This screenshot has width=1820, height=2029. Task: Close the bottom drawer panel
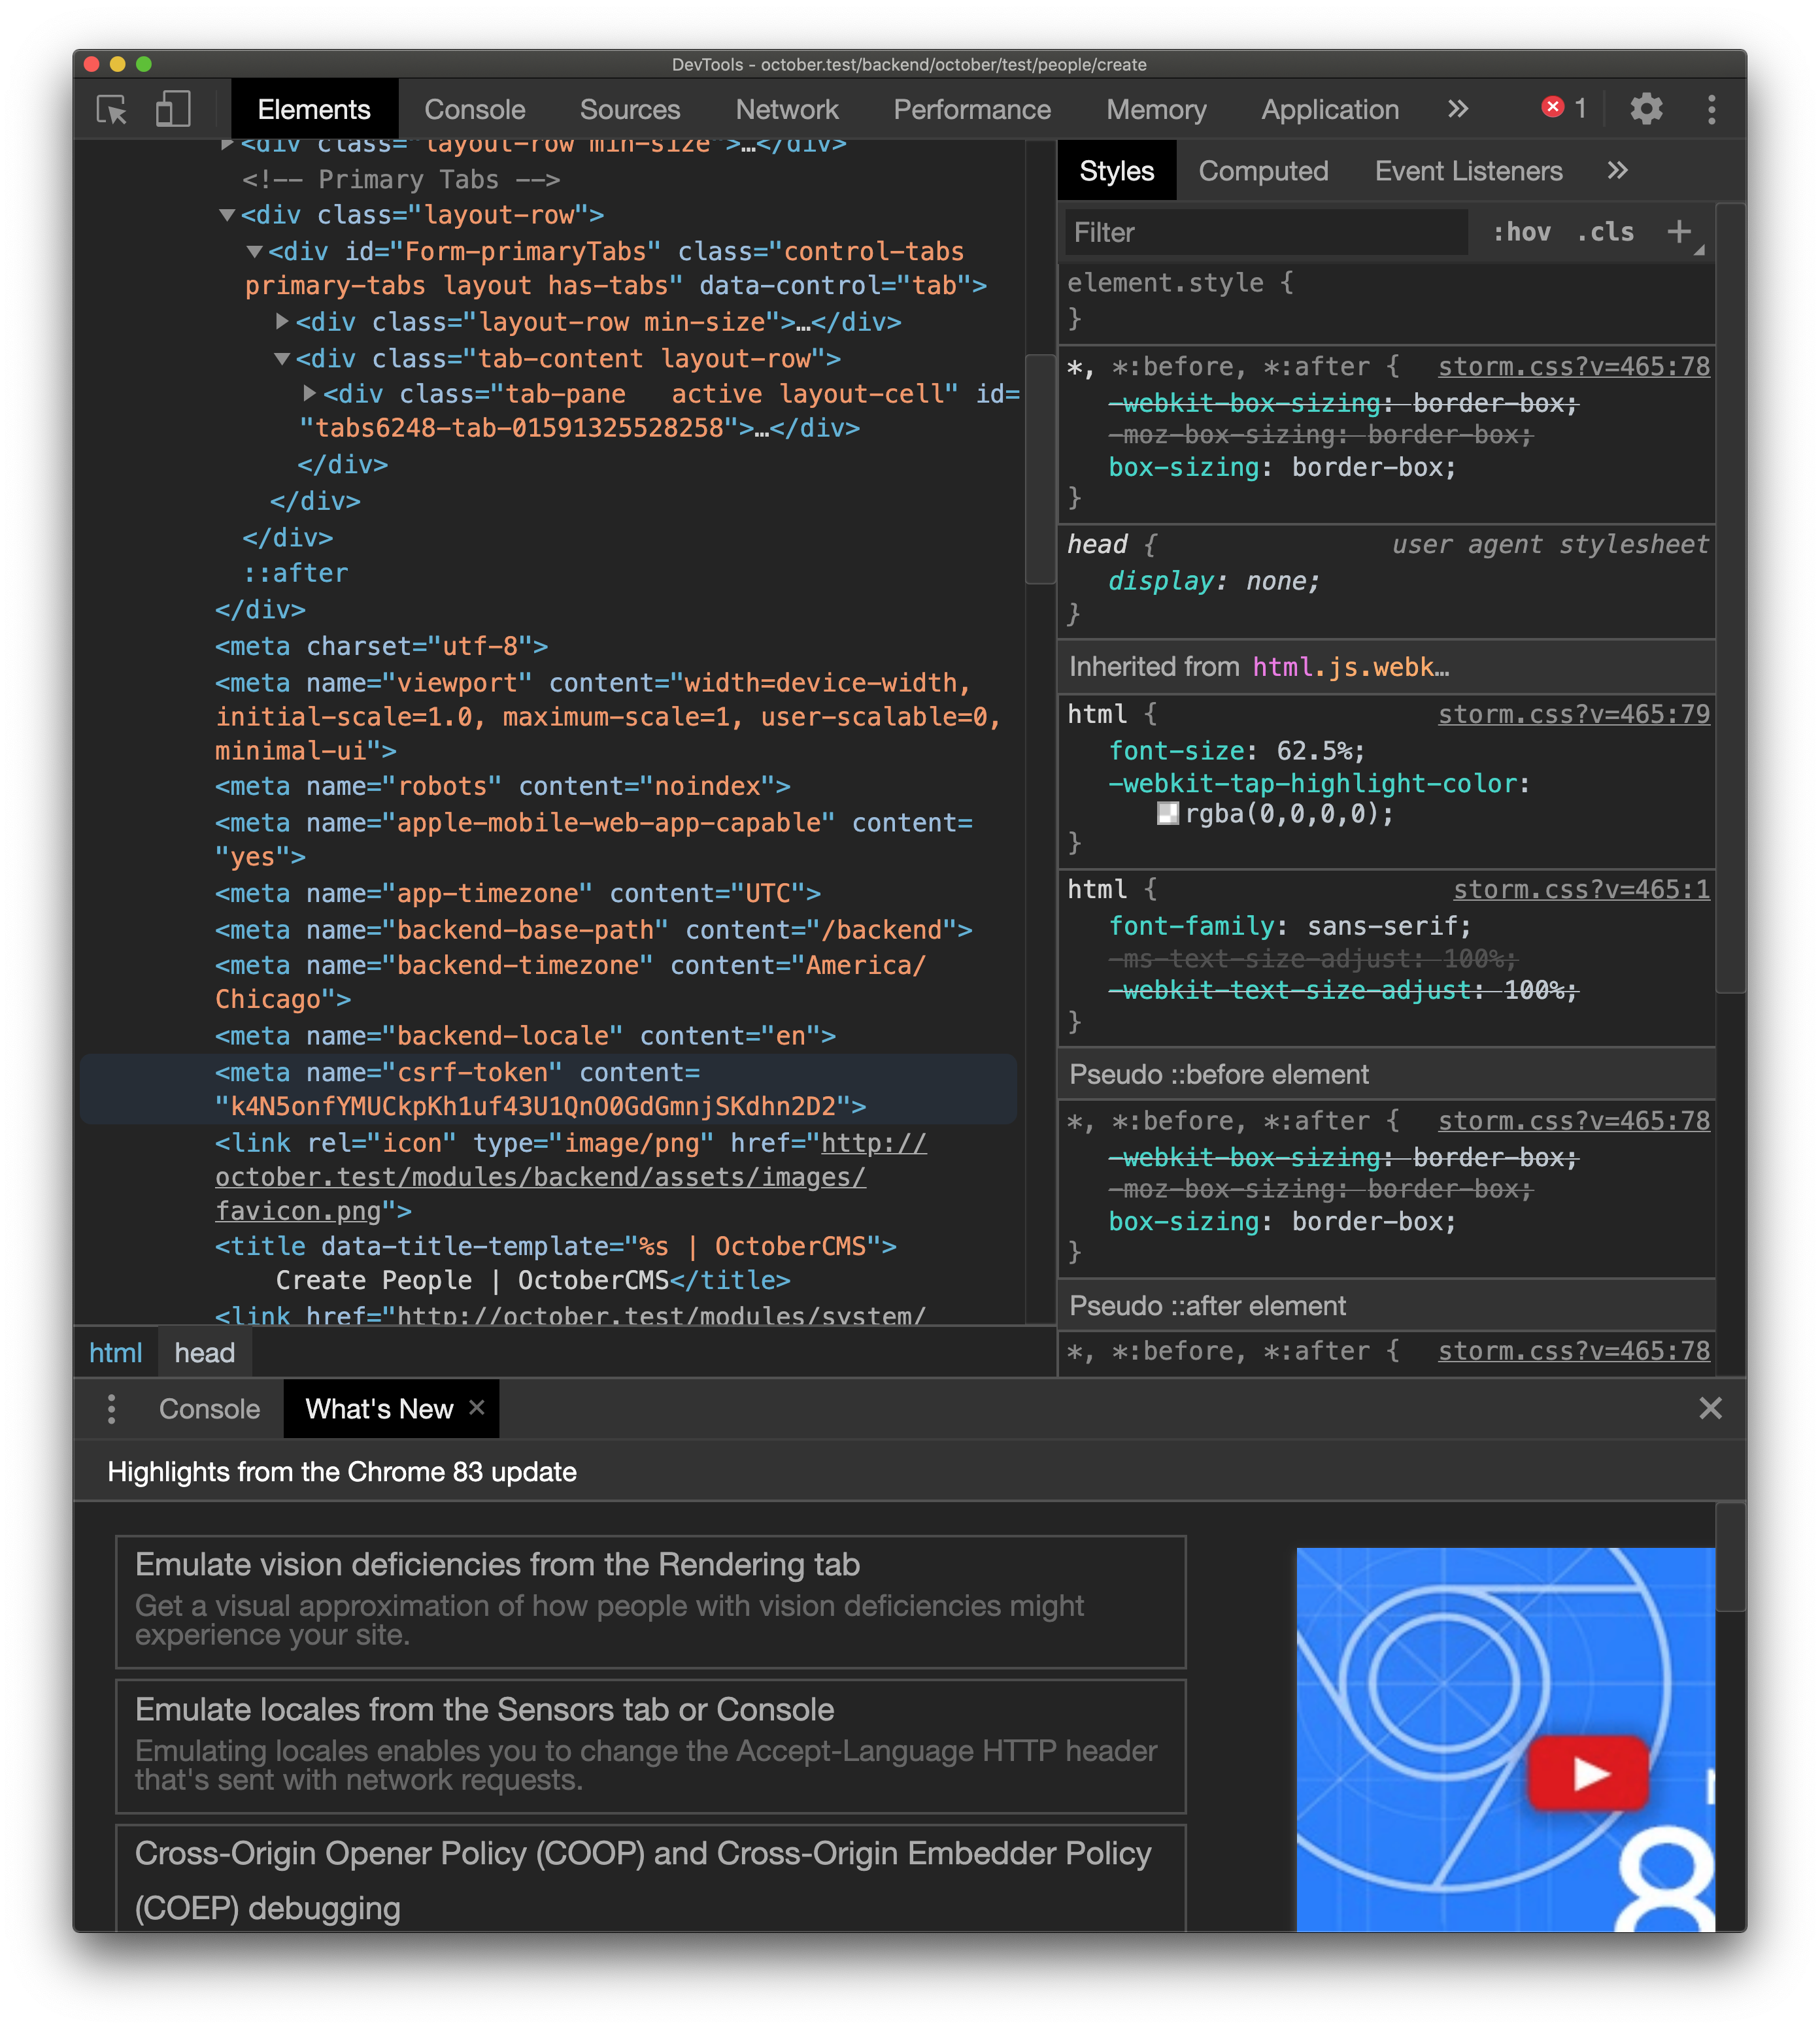(1710, 1408)
